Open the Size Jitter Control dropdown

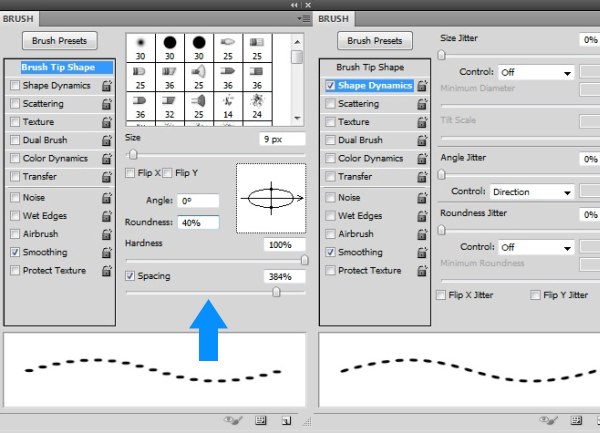point(535,73)
